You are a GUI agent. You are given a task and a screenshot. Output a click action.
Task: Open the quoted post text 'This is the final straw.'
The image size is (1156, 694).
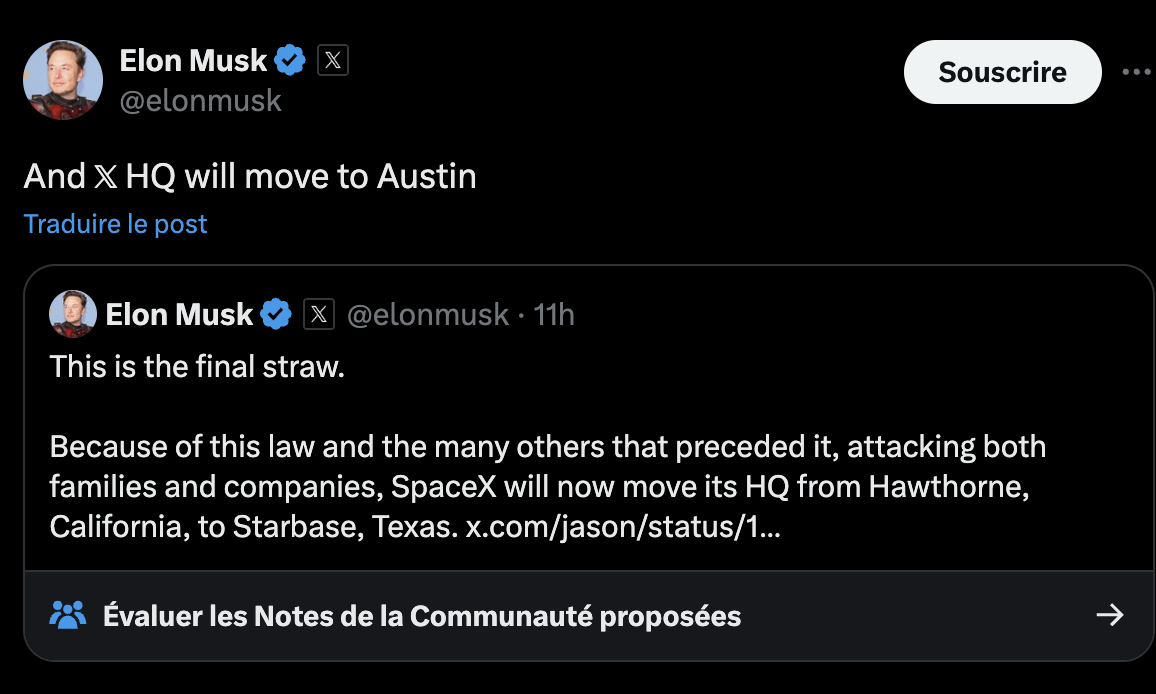197,367
